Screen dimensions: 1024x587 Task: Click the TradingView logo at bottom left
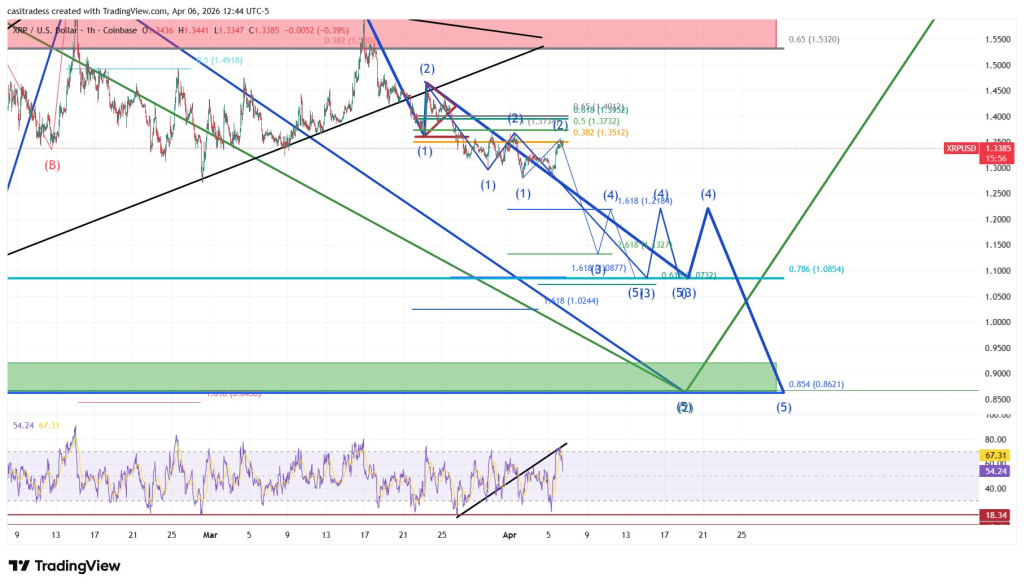click(61, 565)
